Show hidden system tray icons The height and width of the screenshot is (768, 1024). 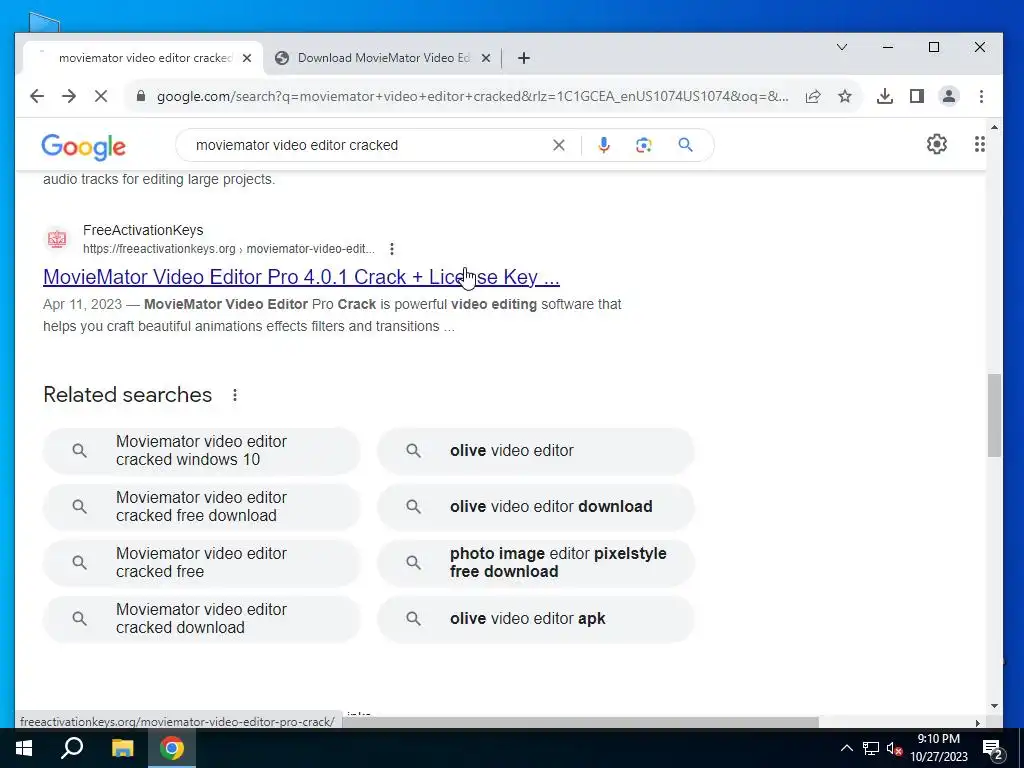pyautogui.click(x=846, y=748)
